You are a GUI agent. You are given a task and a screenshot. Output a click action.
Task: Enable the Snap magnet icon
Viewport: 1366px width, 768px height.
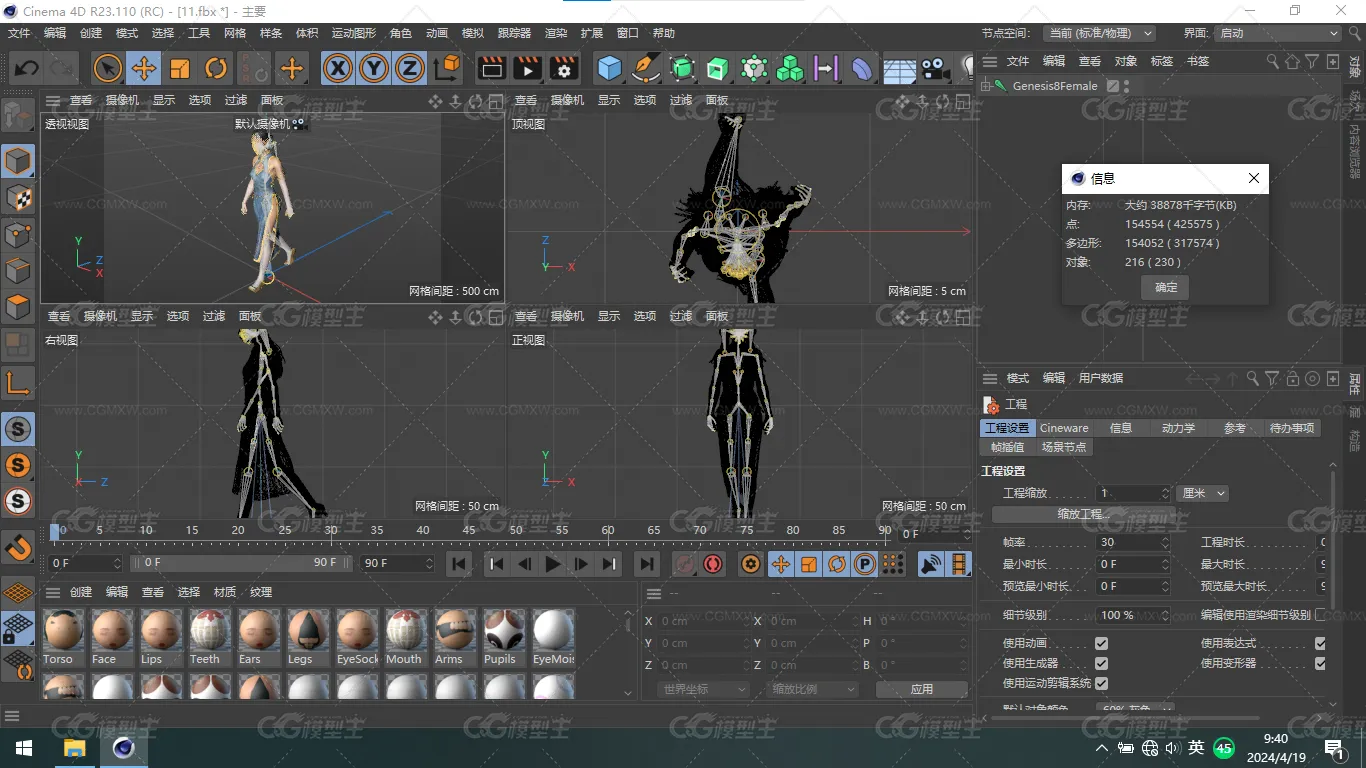tap(18, 547)
